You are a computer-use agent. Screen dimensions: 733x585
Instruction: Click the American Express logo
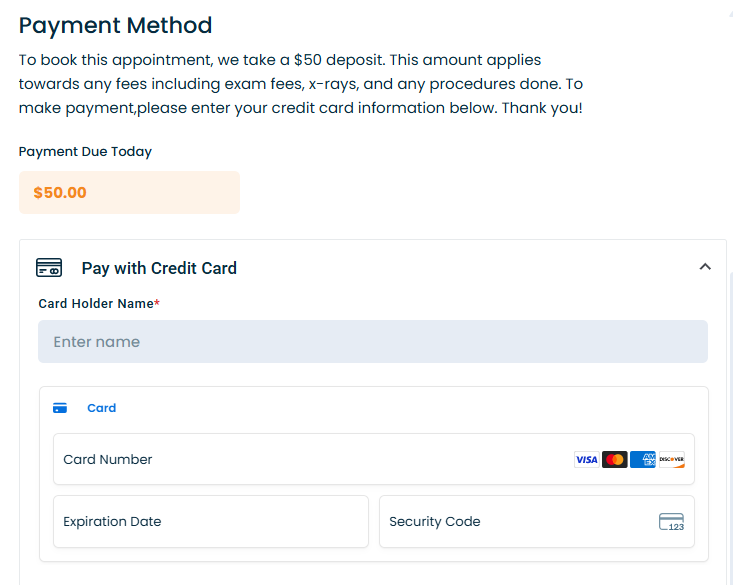point(643,460)
